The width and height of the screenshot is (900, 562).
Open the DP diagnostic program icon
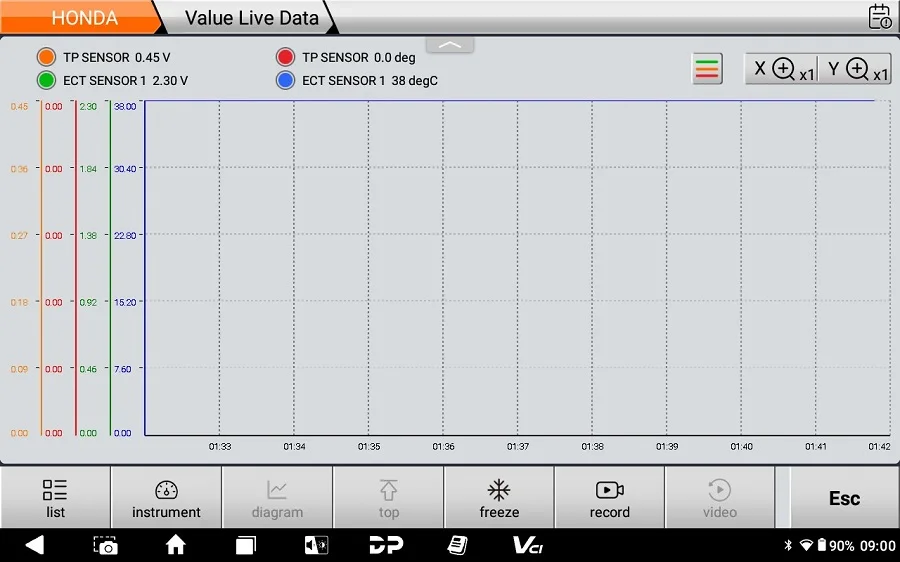(x=386, y=545)
